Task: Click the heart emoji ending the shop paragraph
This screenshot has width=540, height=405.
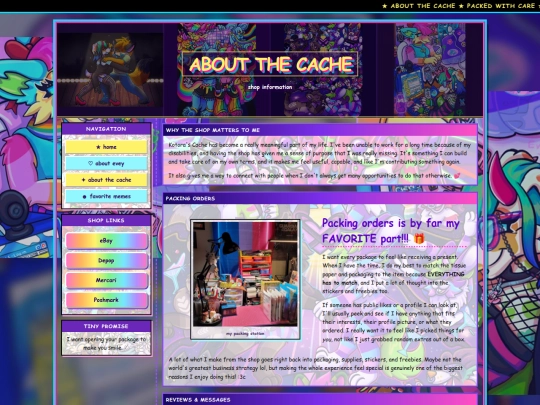Action: point(457,176)
